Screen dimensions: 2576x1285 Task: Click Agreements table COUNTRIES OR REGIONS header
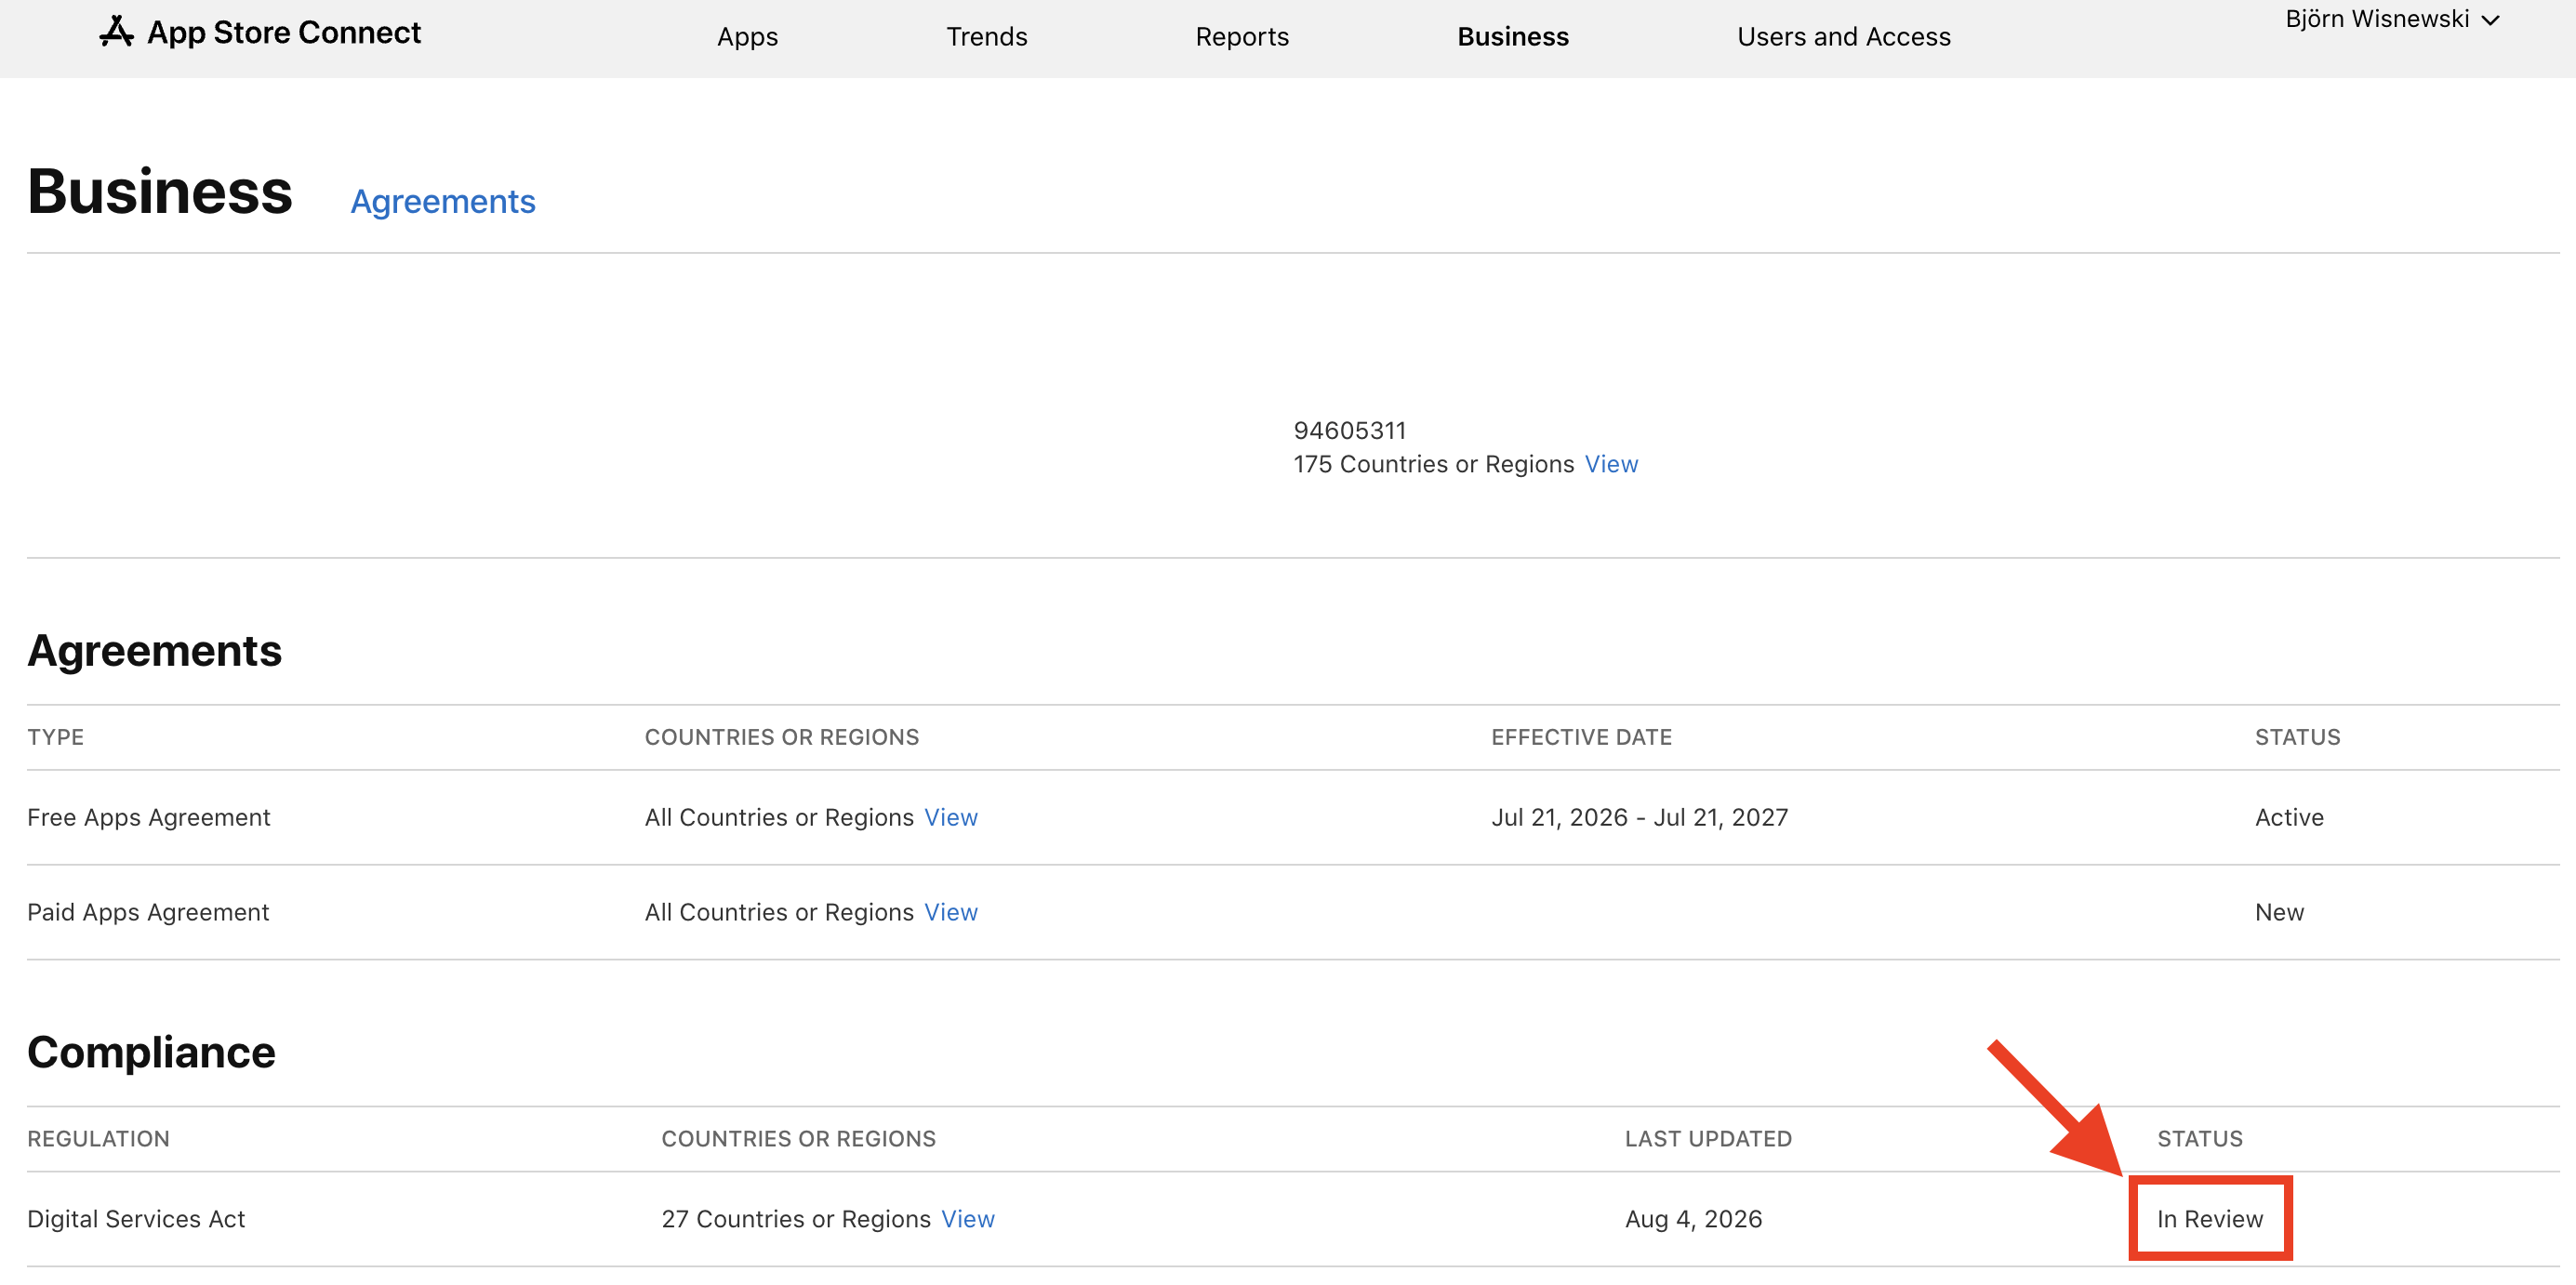tap(781, 737)
